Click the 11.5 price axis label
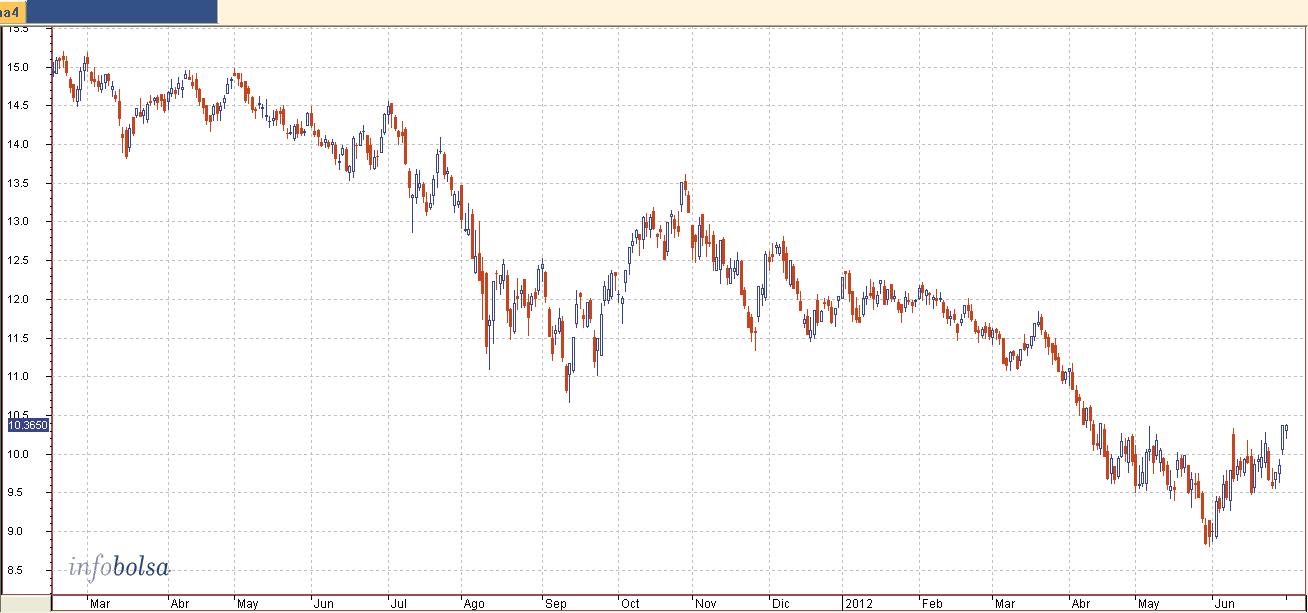The height and width of the screenshot is (613, 1308). click(17, 338)
